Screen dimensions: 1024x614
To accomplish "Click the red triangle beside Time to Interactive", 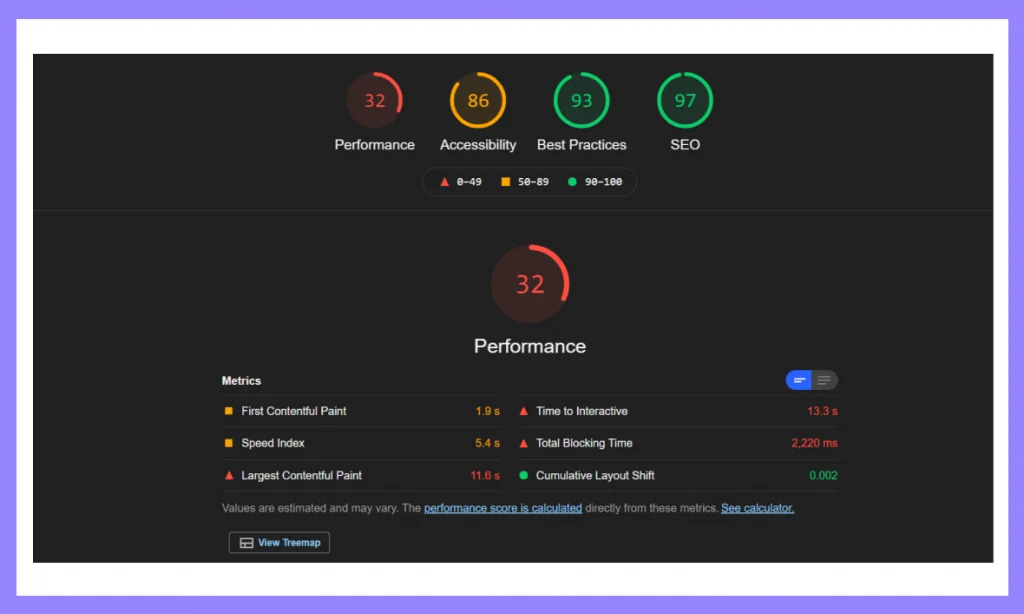I will point(523,411).
